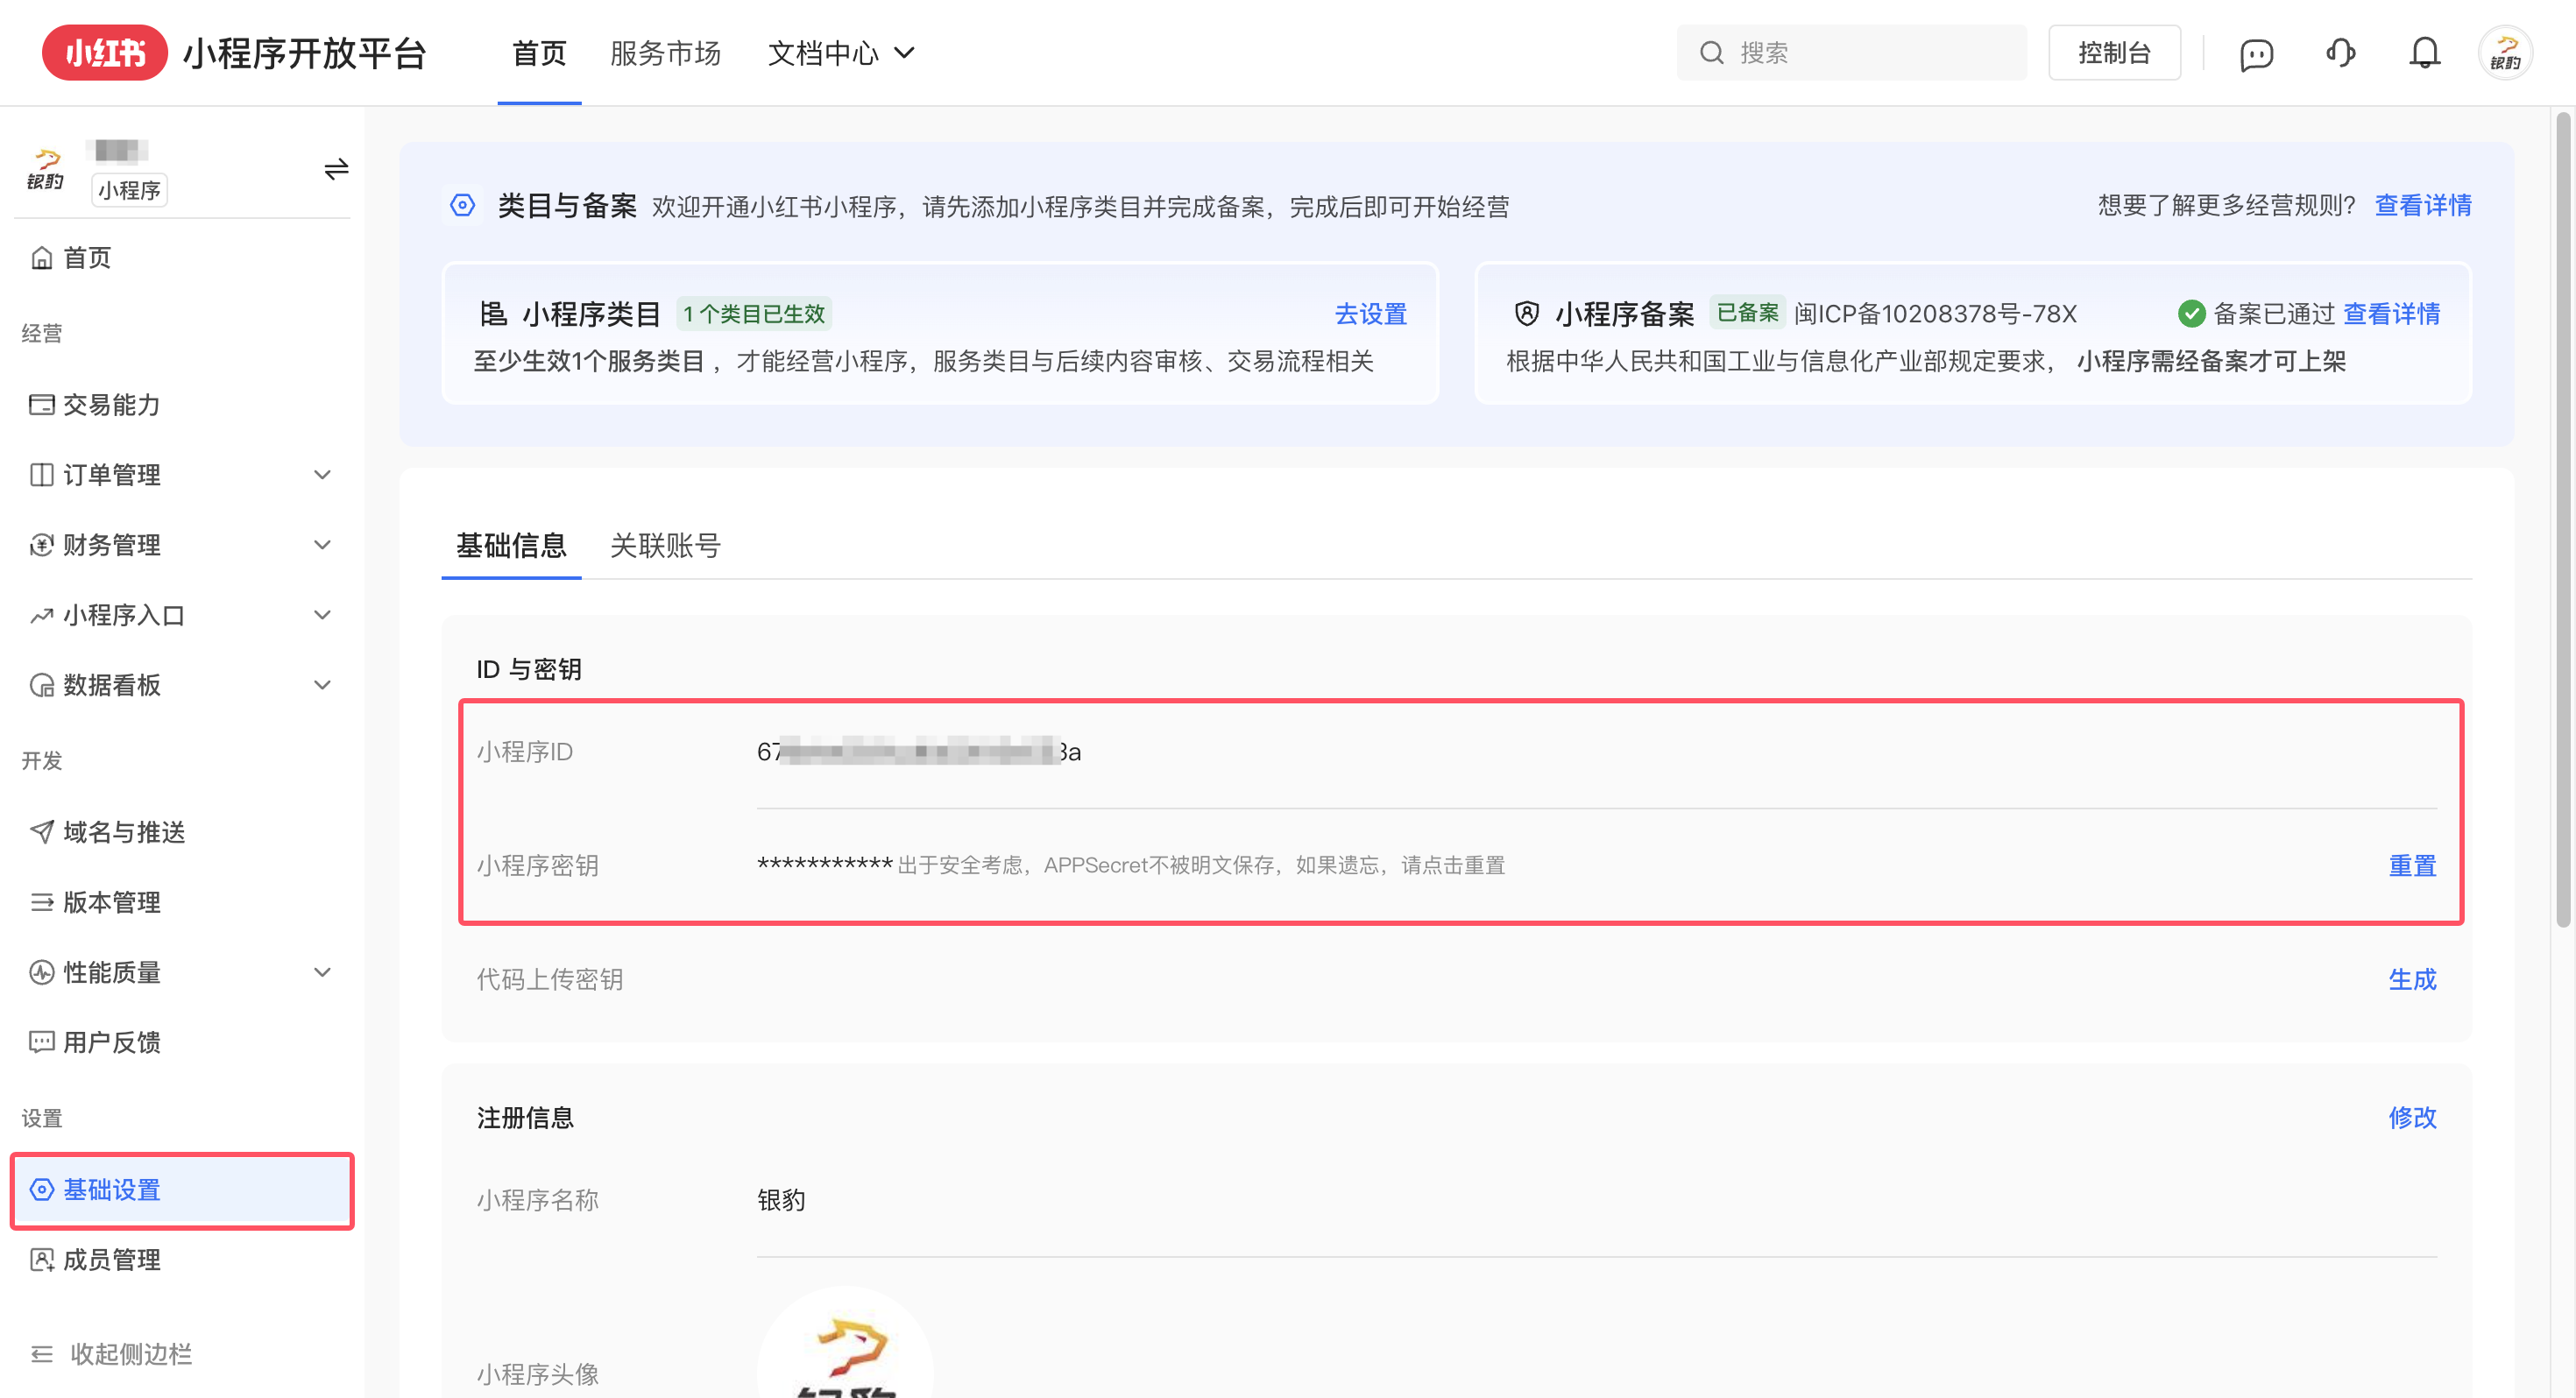Screen dimensions: 2576x1398
Task: Expand the 订单管理 section
Action: point(113,475)
